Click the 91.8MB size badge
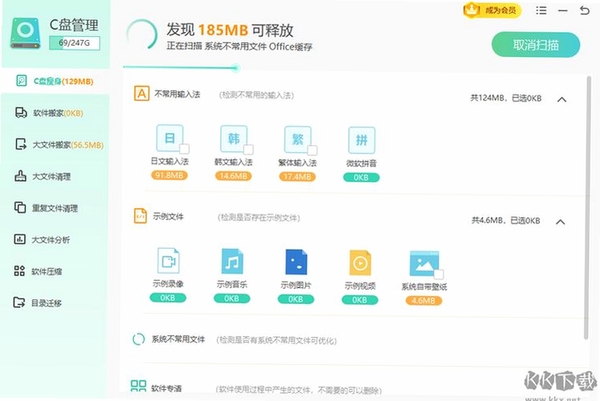Screen dimensions: 600x401 click(x=169, y=175)
